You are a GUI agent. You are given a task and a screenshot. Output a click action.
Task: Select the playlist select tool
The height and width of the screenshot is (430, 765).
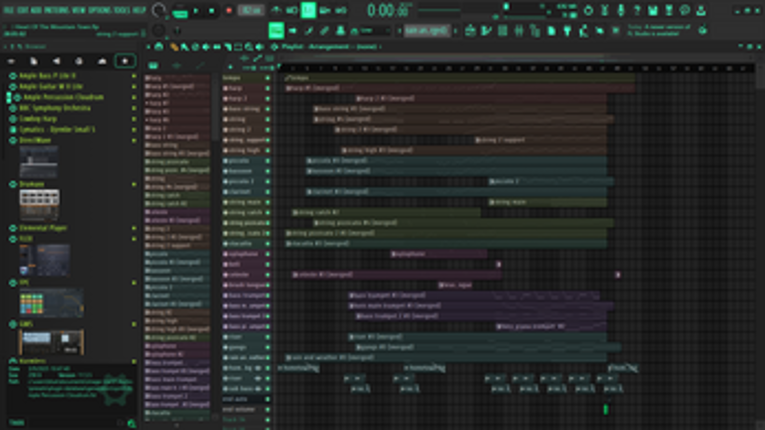[x=238, y=47]
